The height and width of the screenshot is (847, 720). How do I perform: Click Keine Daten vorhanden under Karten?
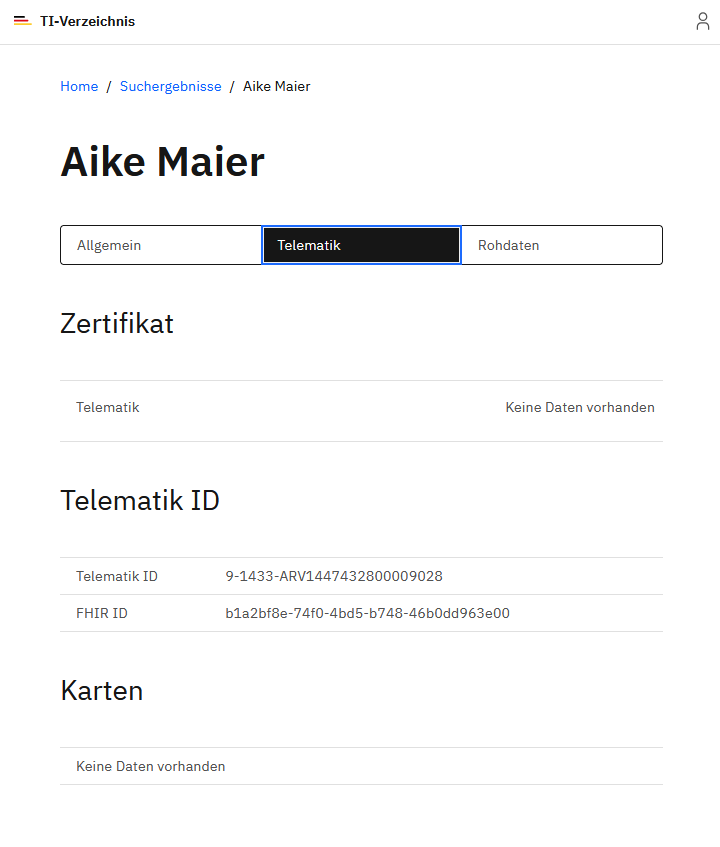150,767
